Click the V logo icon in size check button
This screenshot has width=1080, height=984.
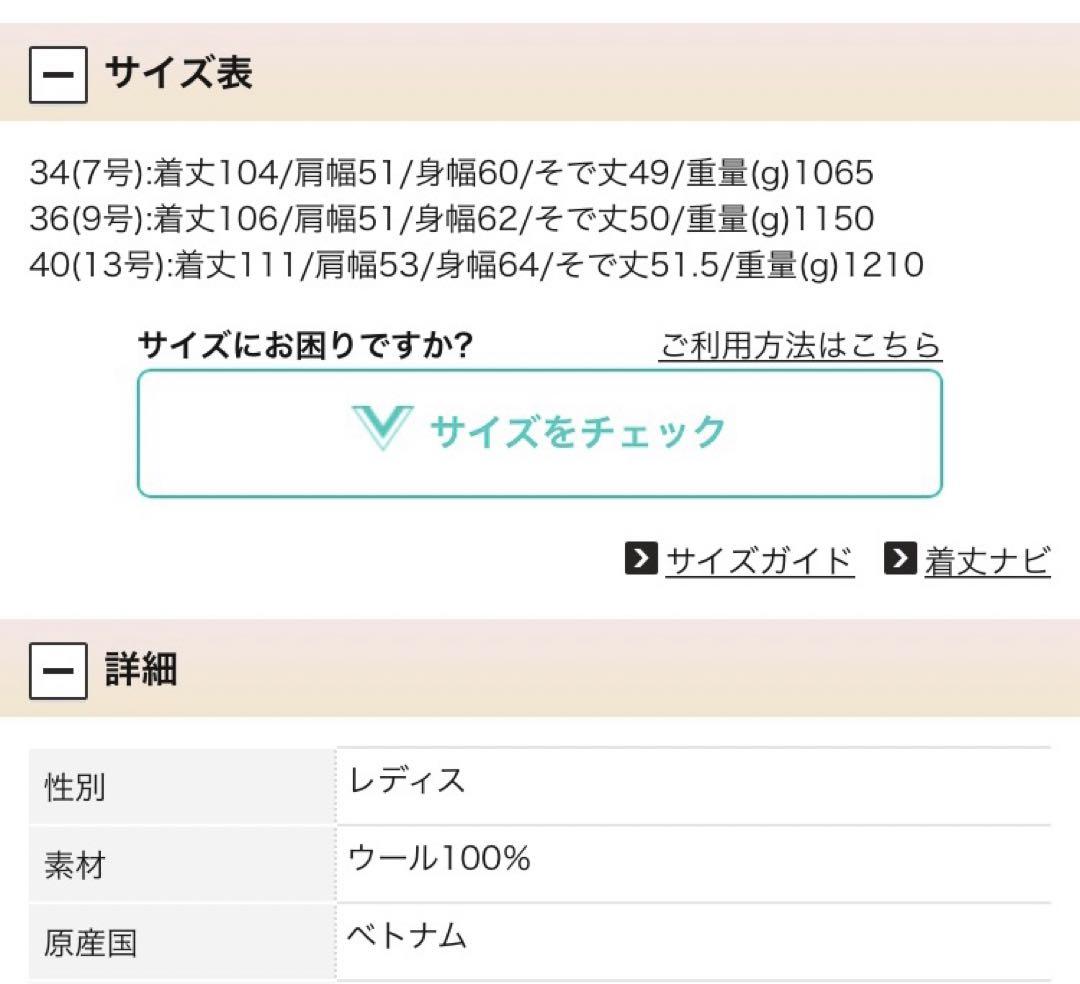(x=382, y=428)
